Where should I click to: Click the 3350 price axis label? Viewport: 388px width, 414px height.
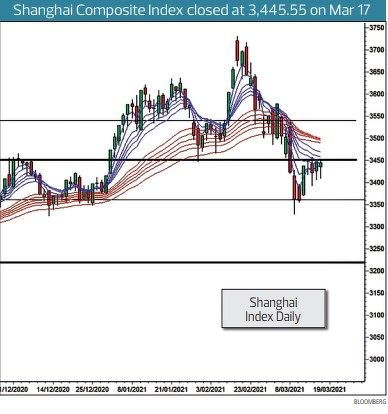[377, 205]
